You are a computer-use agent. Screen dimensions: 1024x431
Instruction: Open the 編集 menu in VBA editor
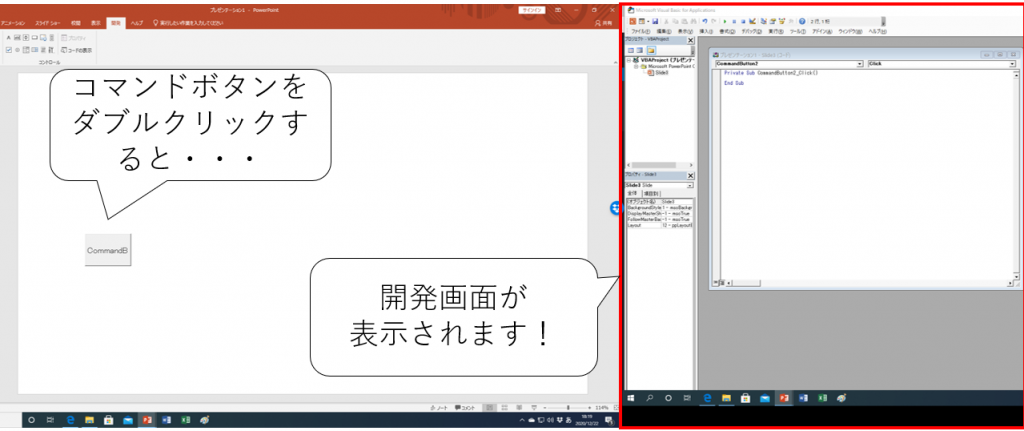pos(664,31)
